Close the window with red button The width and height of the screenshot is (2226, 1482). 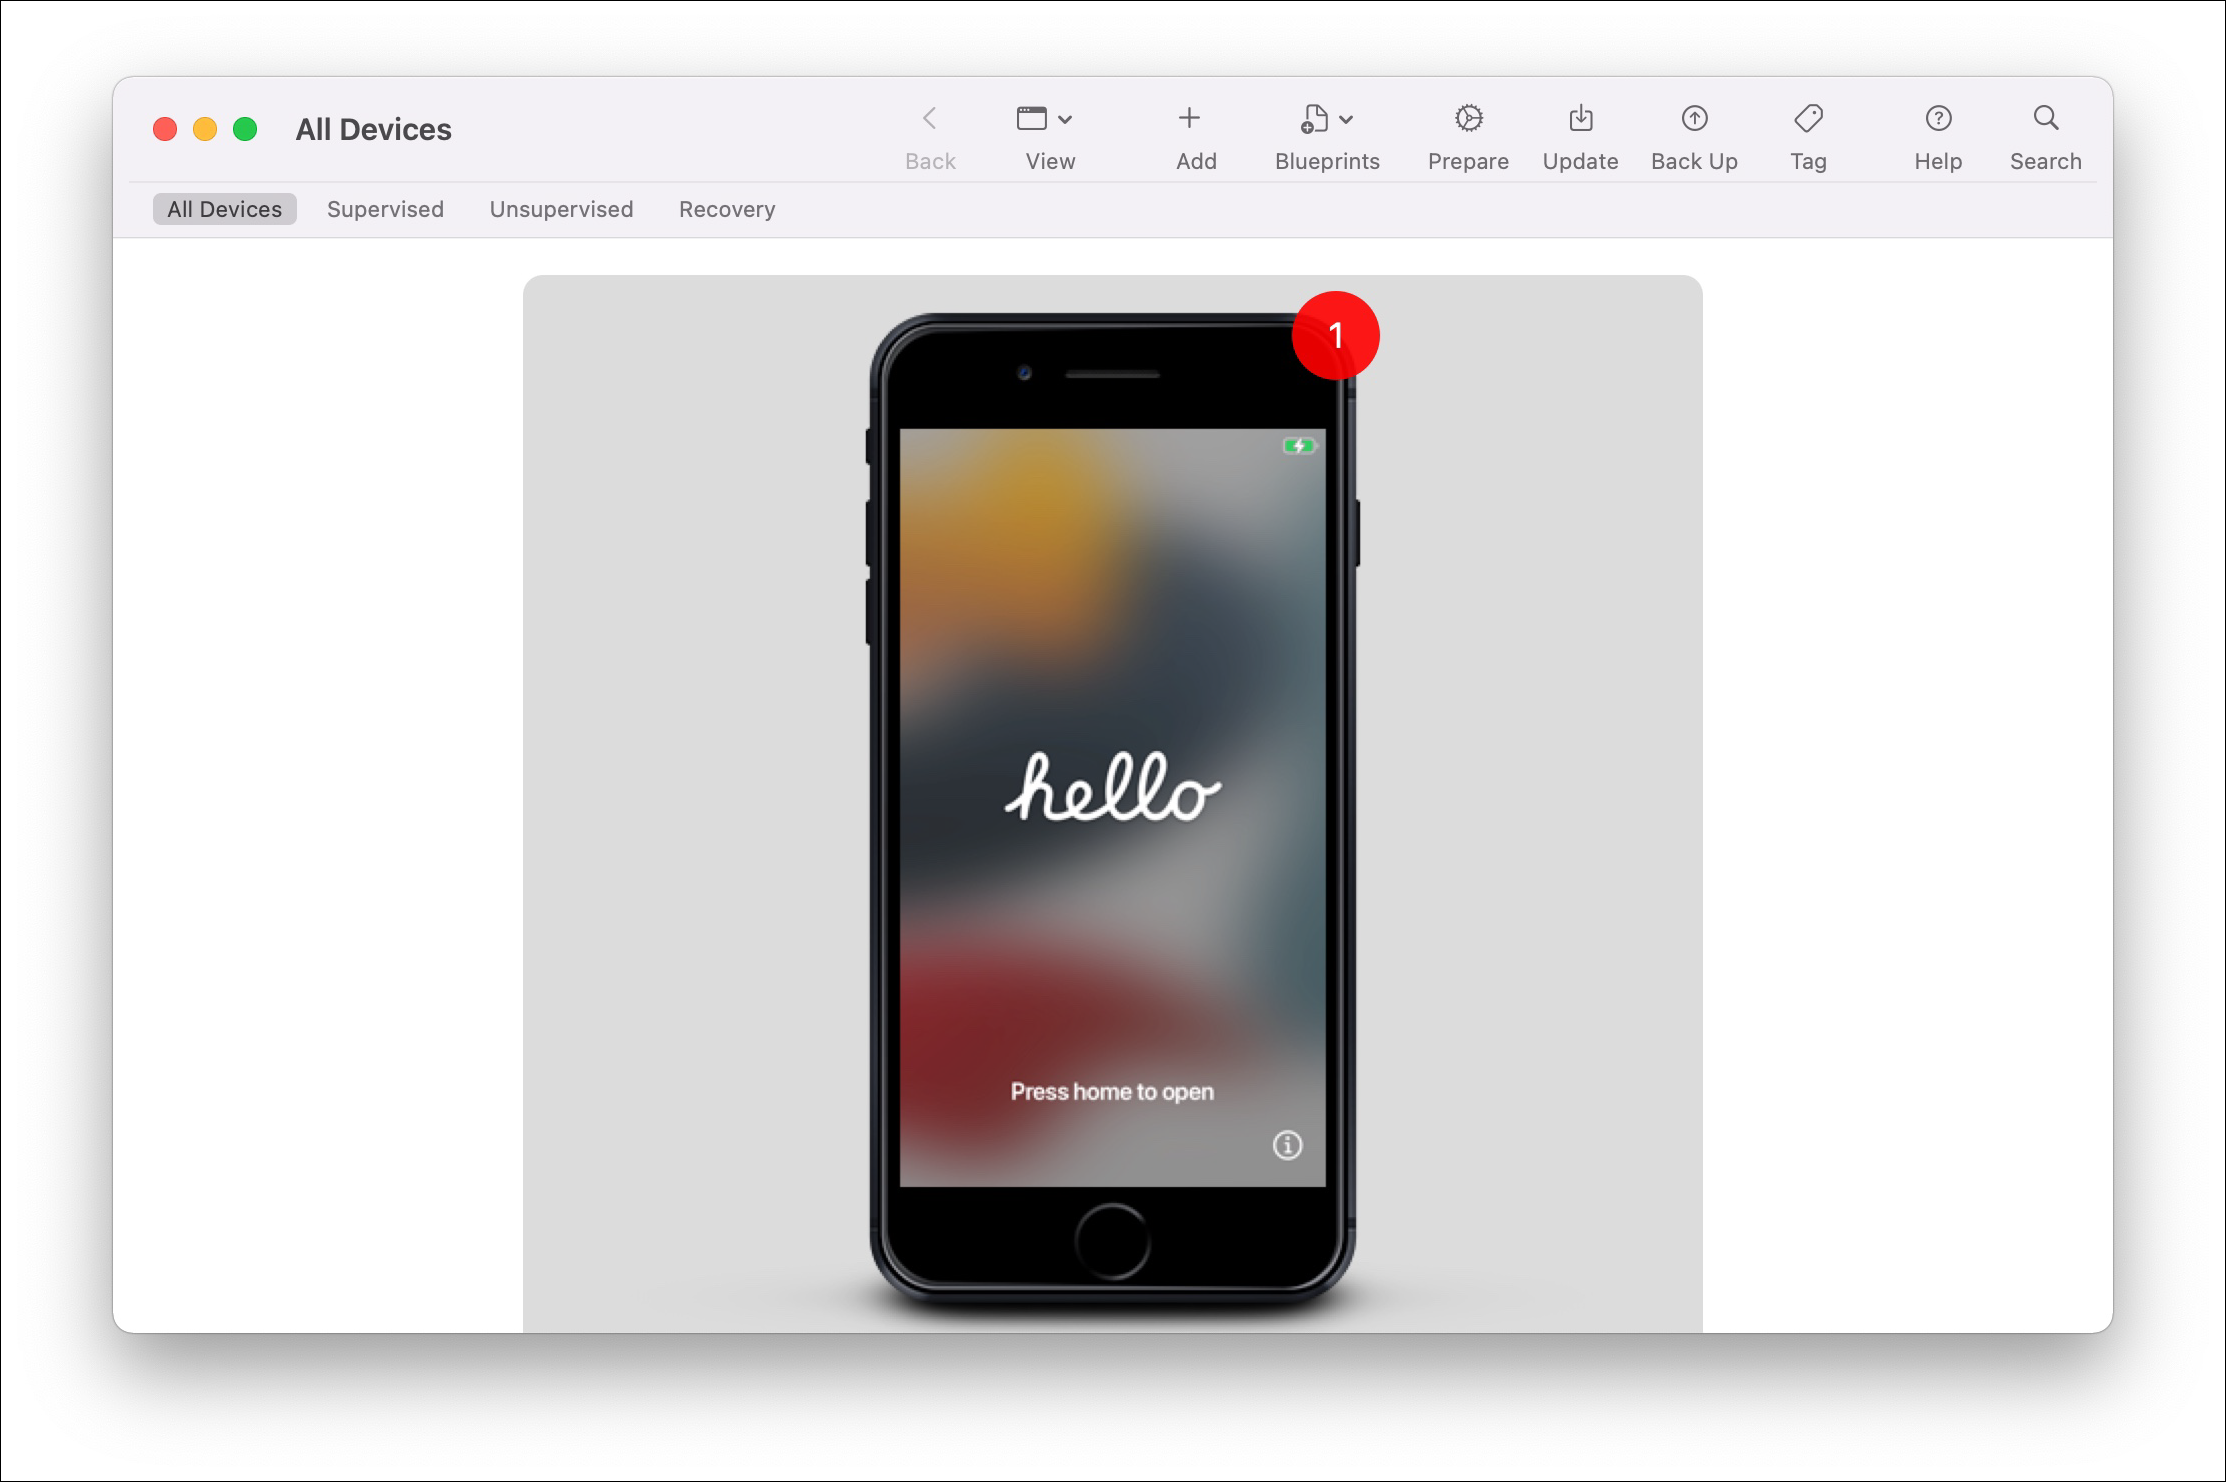tap(165, 129)
